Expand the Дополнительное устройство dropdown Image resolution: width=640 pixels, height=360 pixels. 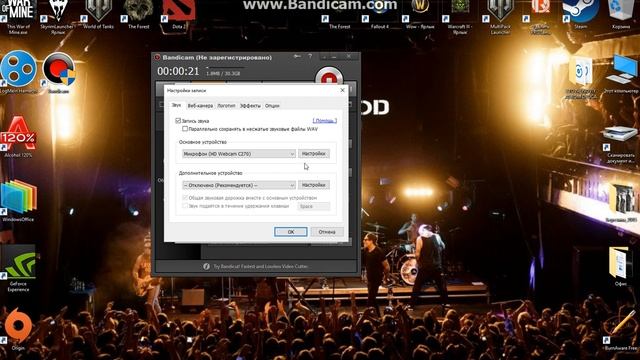click(x=239, y=185)
